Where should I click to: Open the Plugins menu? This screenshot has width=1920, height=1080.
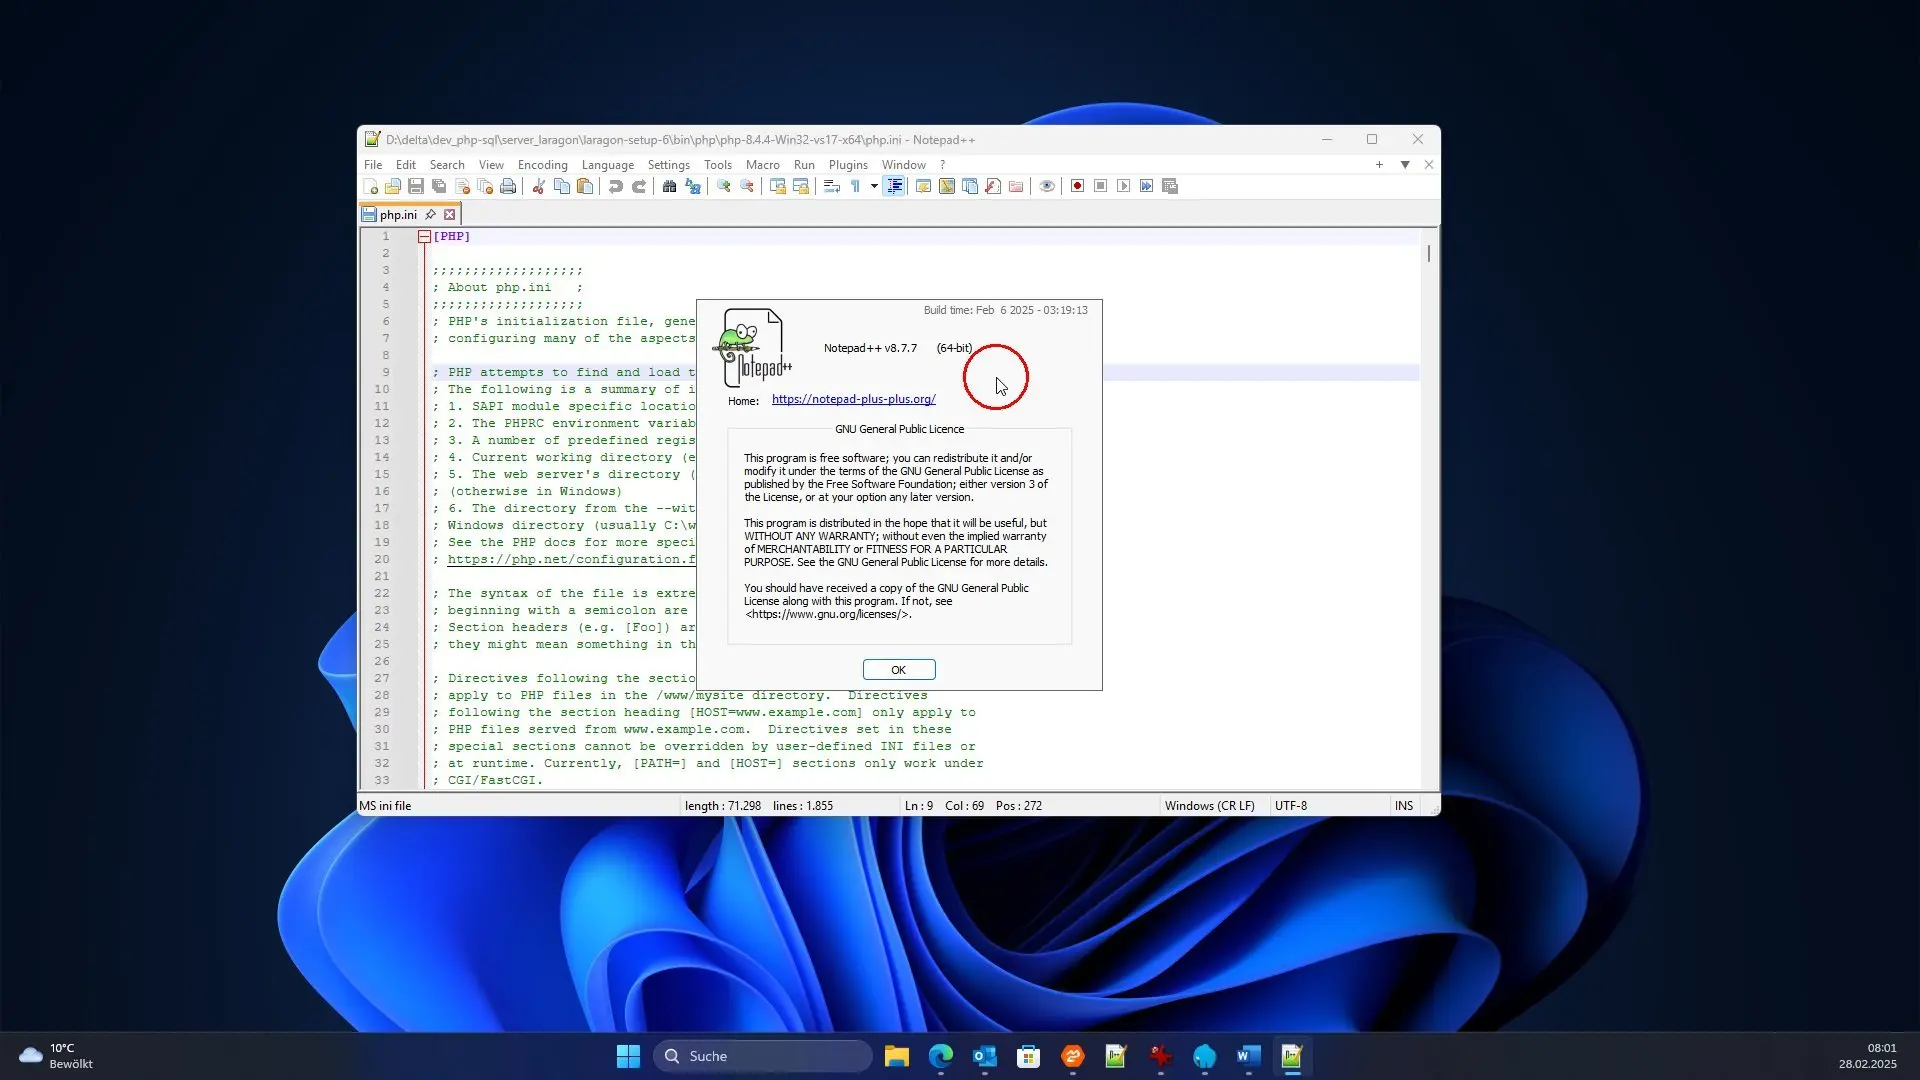tap(848, 165)
